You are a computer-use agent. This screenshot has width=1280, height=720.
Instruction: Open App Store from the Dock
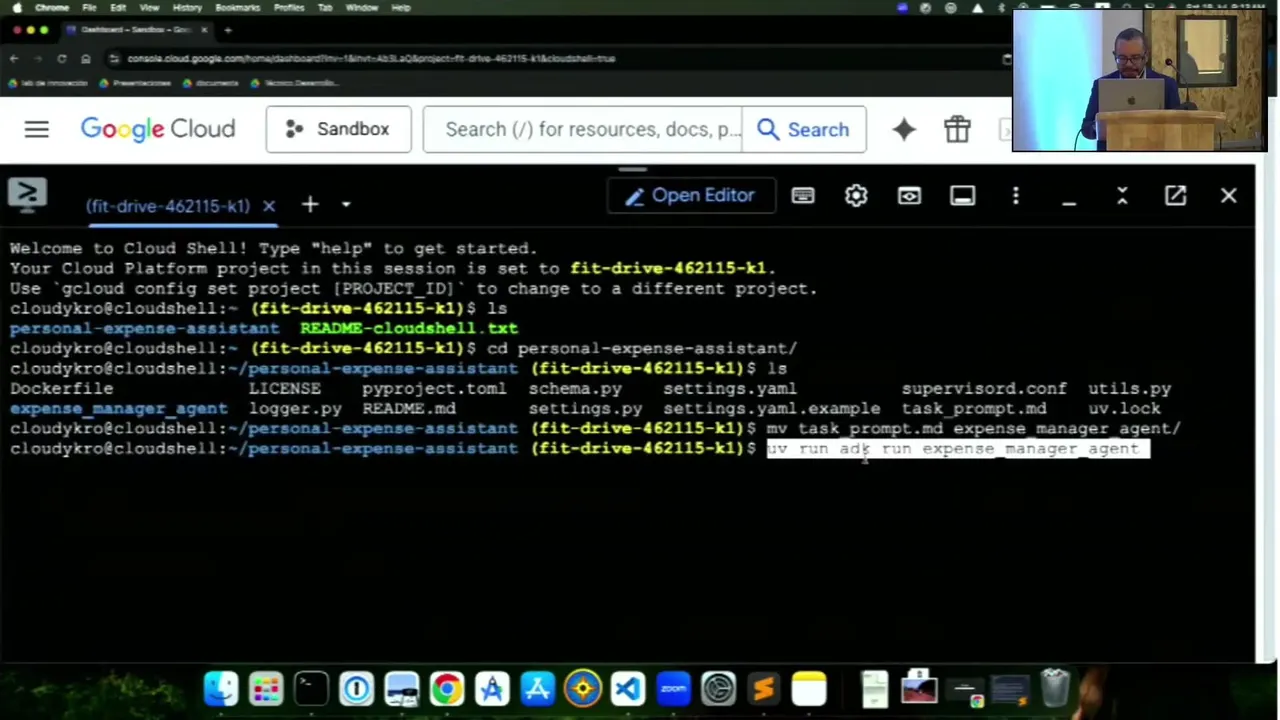coord(537,689)
